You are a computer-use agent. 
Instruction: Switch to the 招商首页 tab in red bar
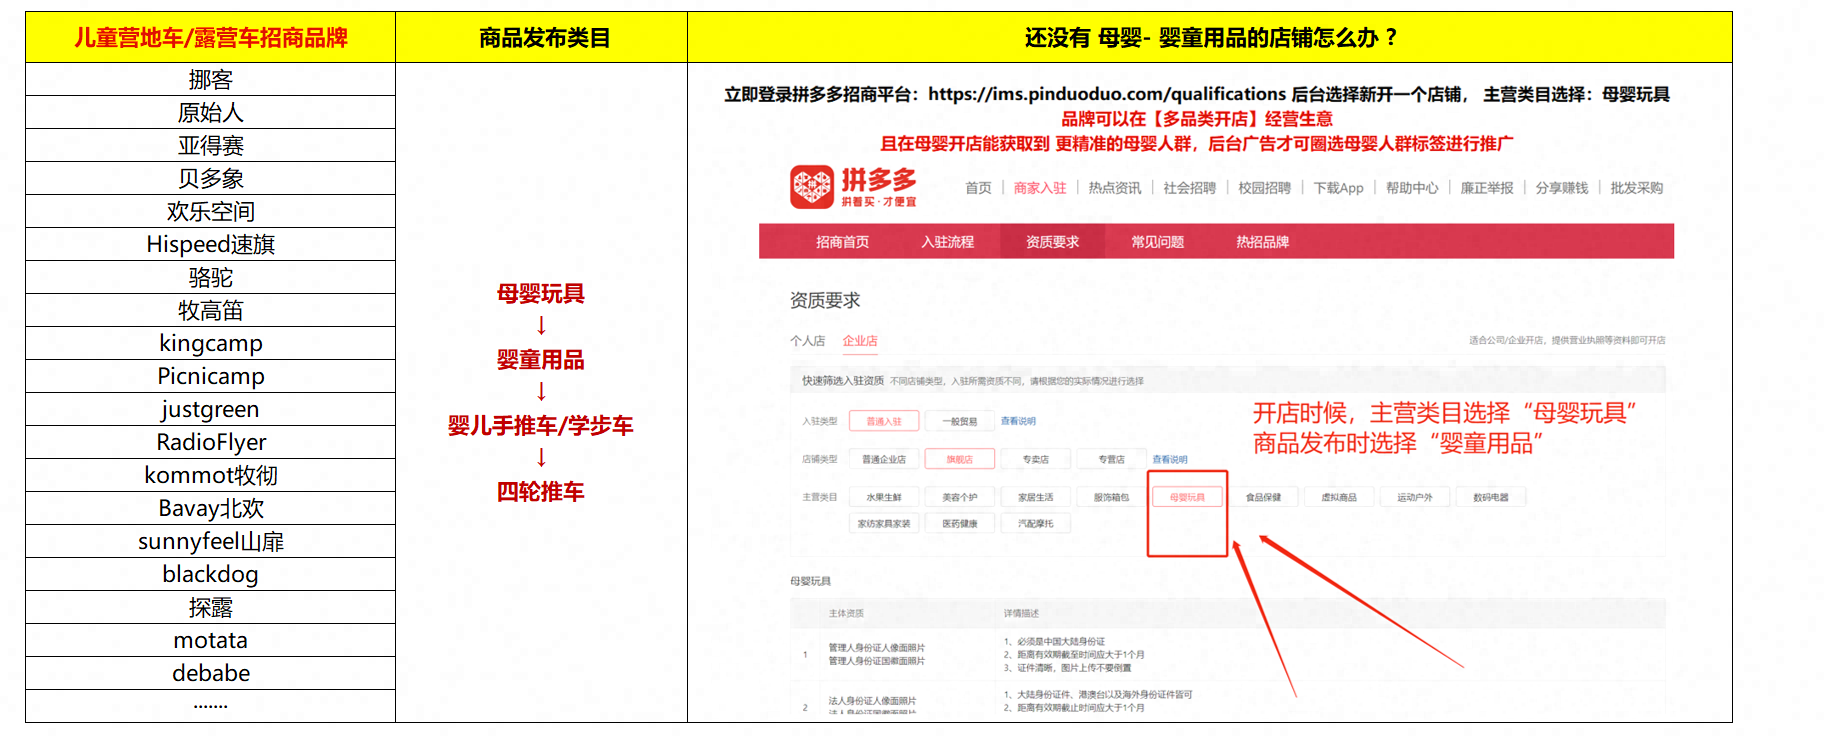pos(842,242)
